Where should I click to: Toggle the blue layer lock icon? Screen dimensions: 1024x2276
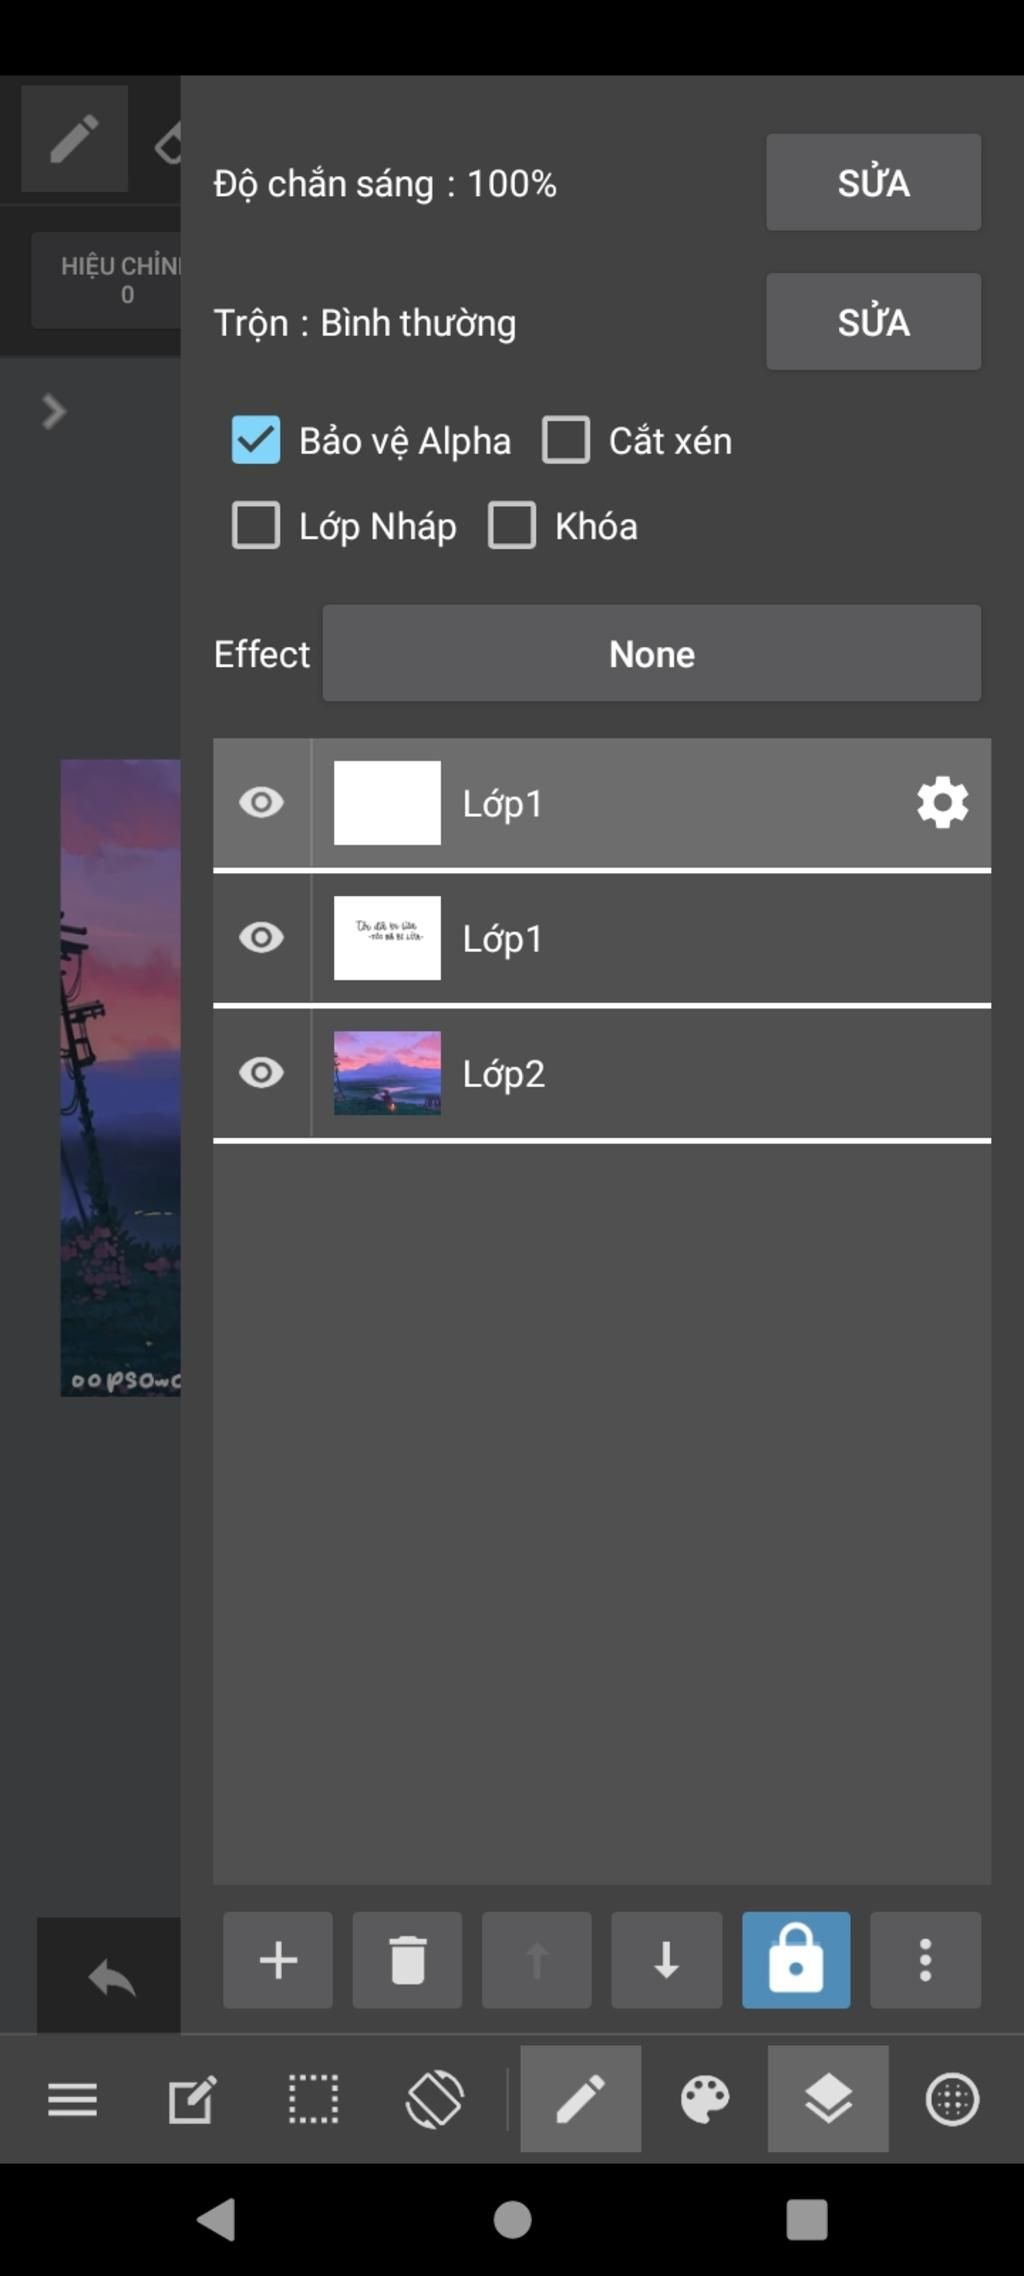tap(796, 1960)
